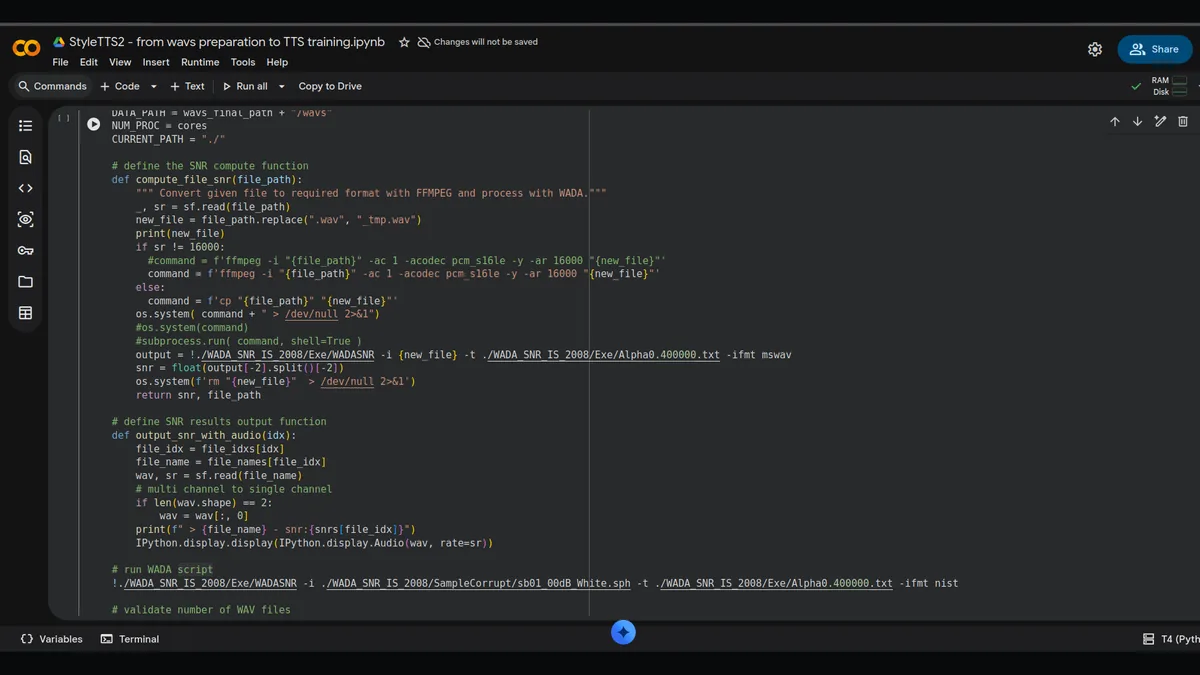The image size is (1200, 675).
Task: Click '#subprocess.run( command, shell=True )' line
Action: tap(249, 341)
